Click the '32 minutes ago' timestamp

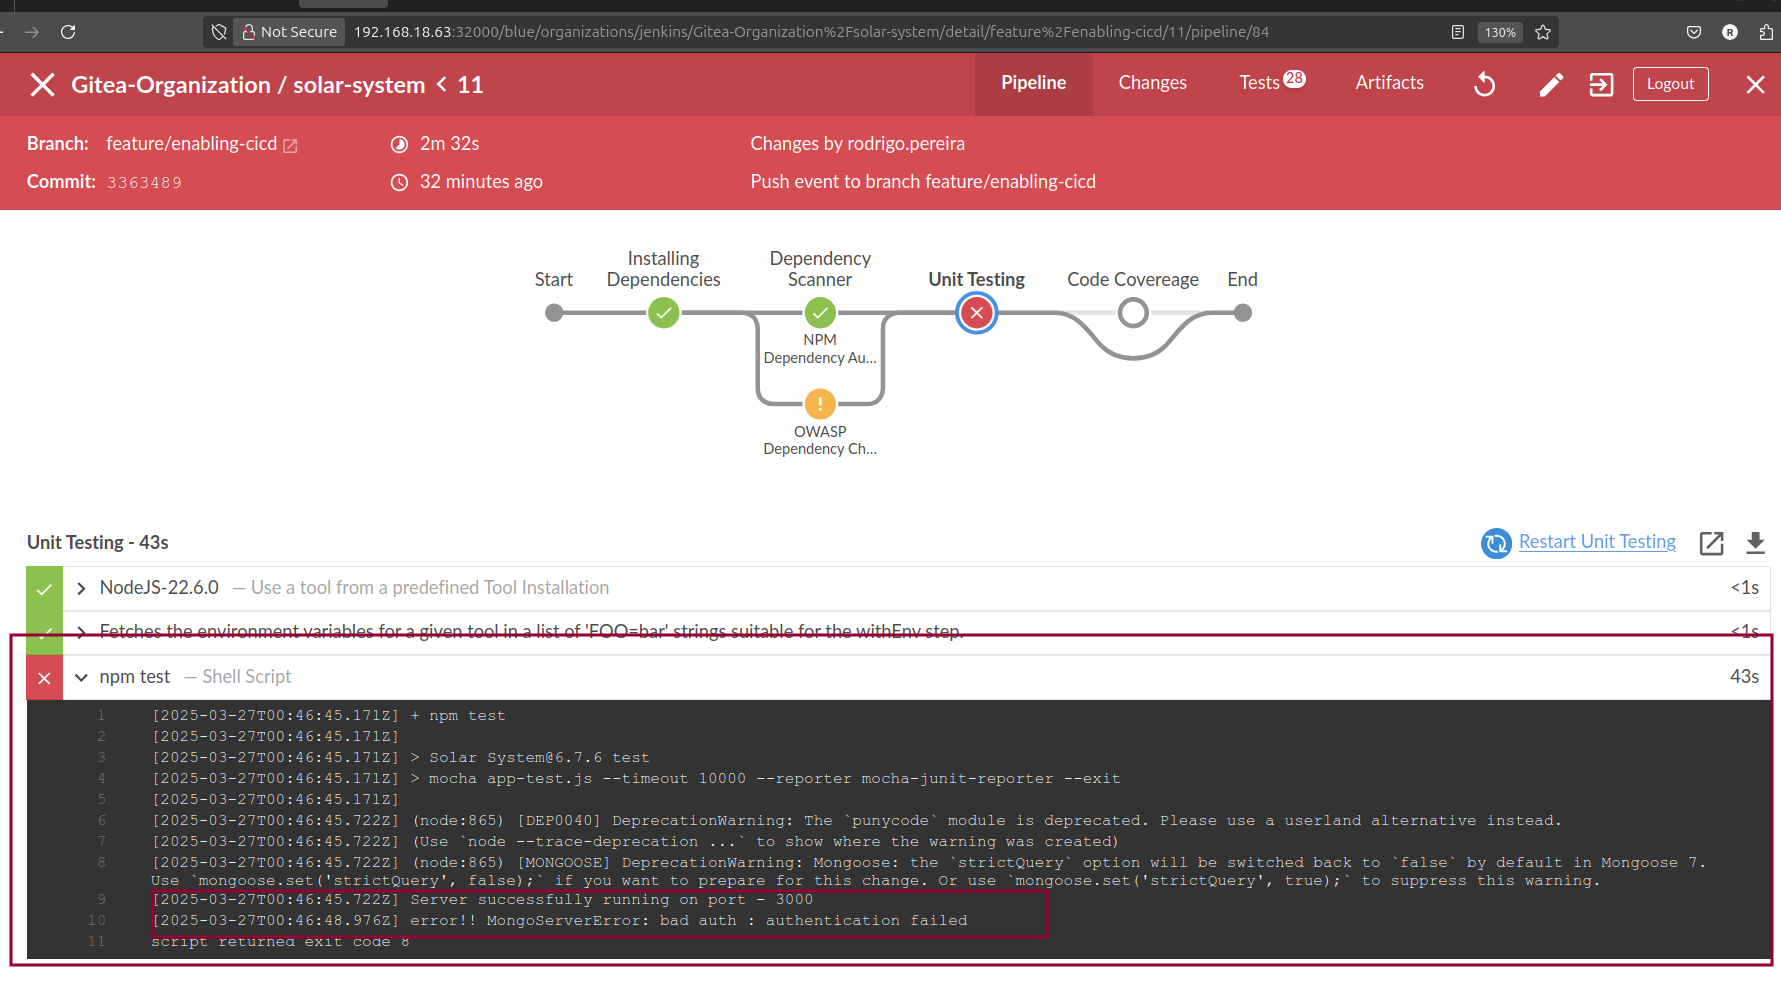pos(481,182)
